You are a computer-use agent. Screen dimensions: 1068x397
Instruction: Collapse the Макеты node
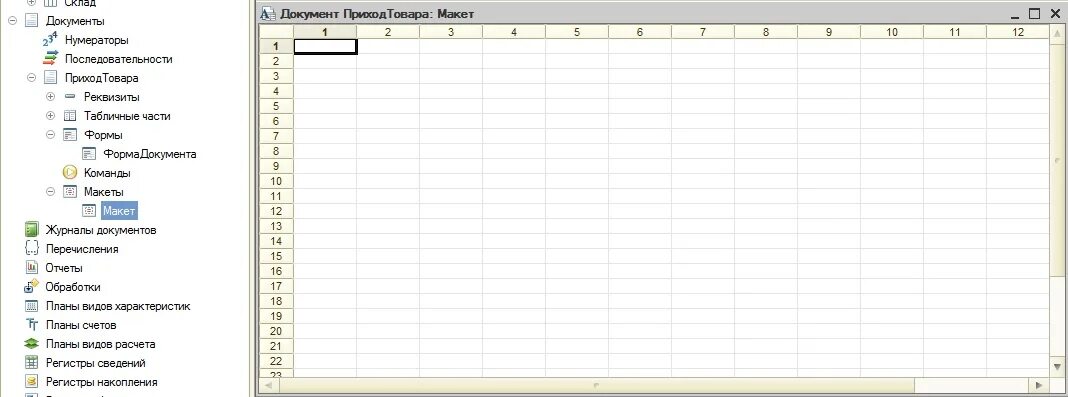click(50, 192)
